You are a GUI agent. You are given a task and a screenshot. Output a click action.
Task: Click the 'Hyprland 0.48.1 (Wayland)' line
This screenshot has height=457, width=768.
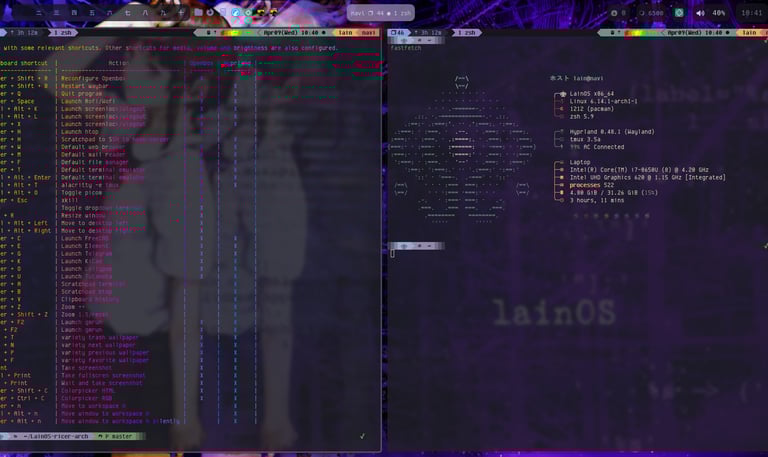click(x=612, y=132)
